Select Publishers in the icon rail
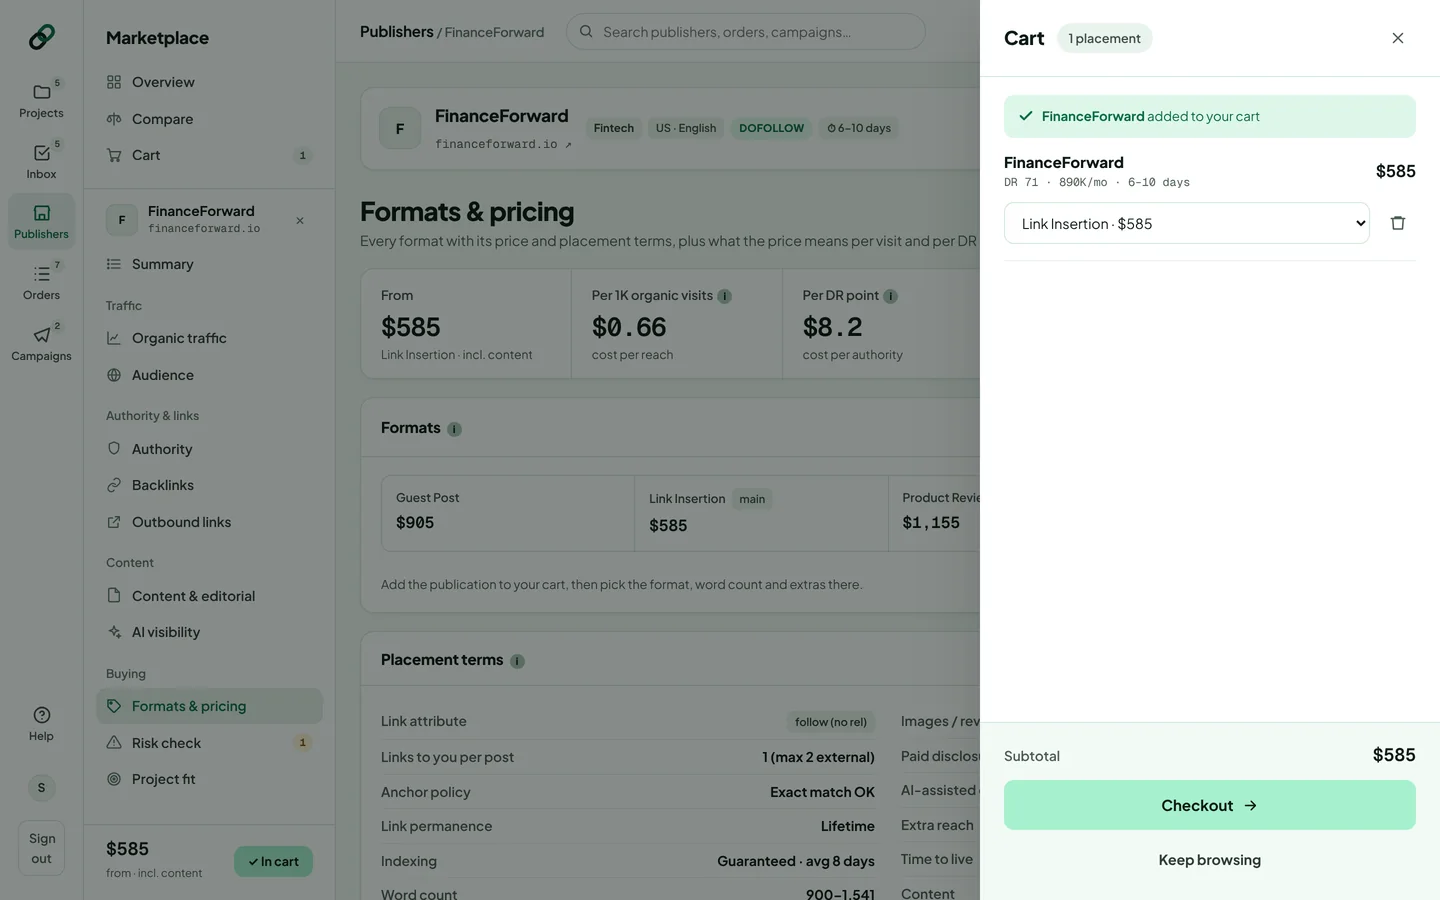 41,222
